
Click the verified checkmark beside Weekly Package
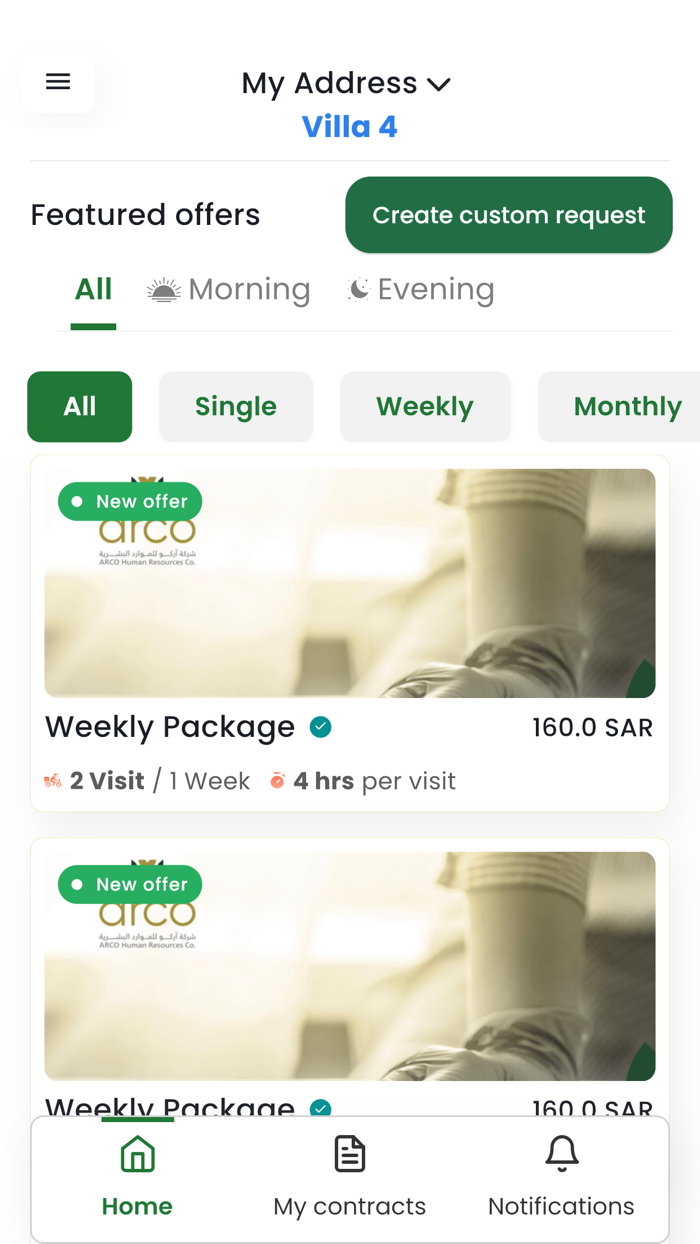[x=321, y=727]
